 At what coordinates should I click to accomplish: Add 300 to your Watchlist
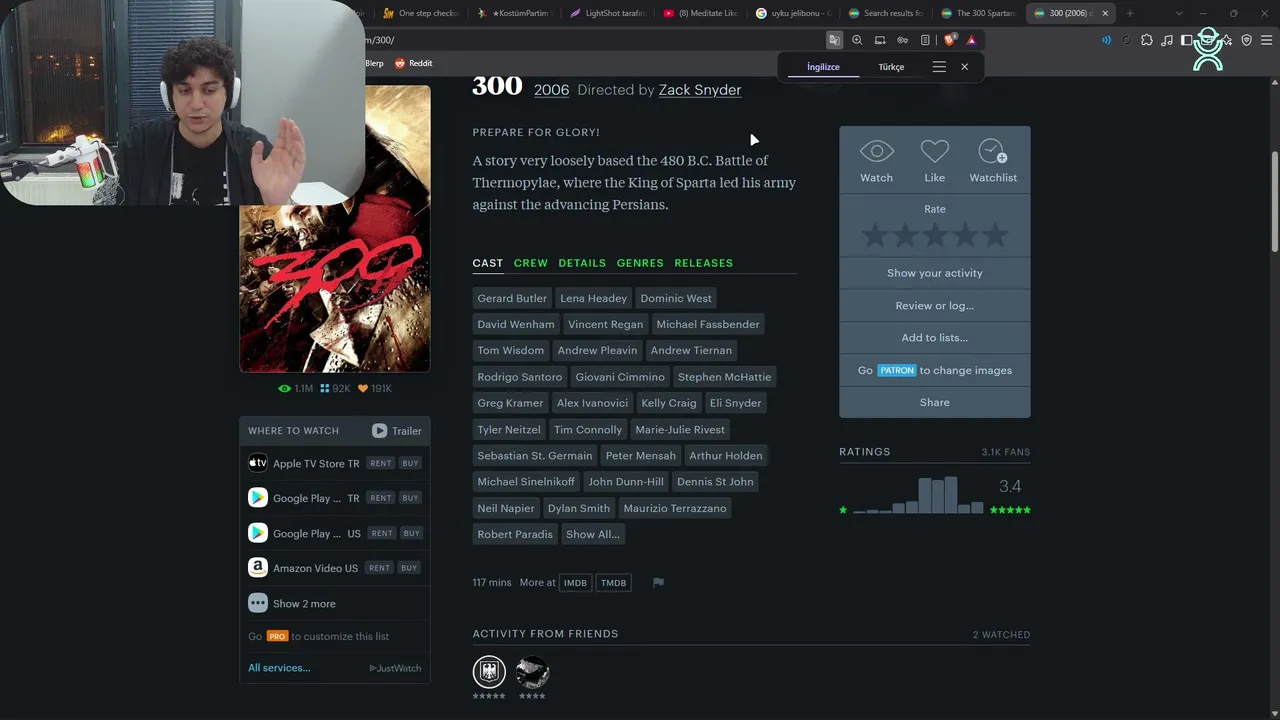click(992, 152)
